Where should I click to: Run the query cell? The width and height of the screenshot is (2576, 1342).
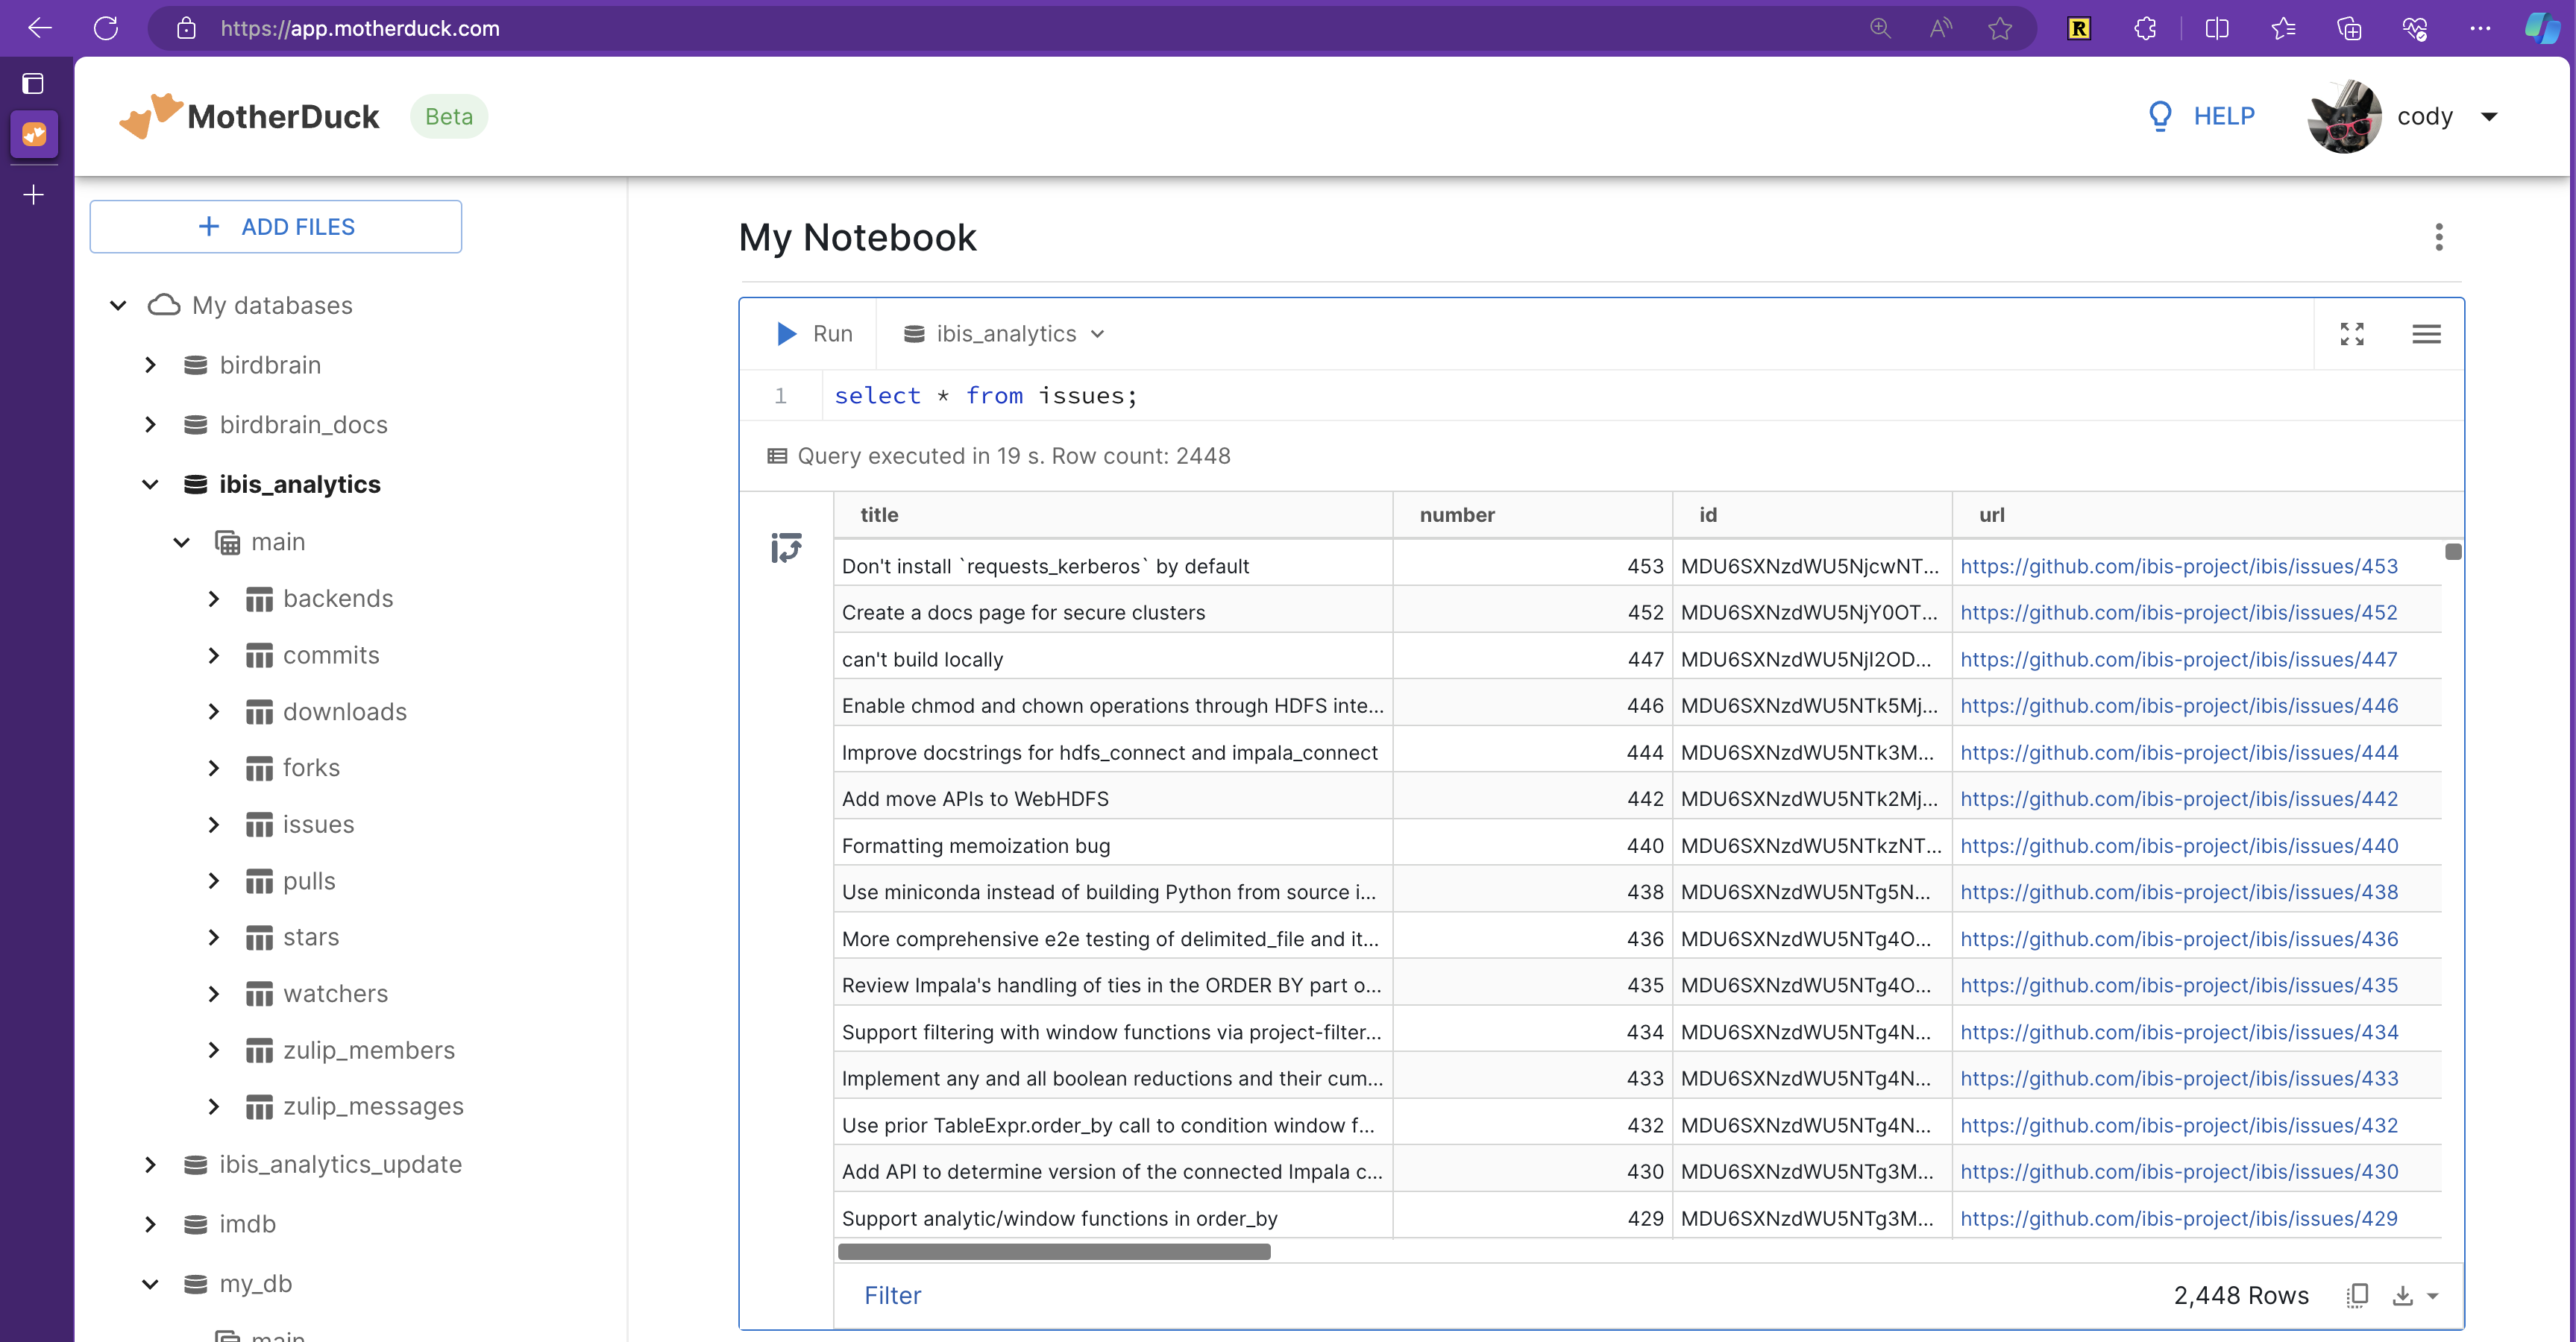(814, 334)
